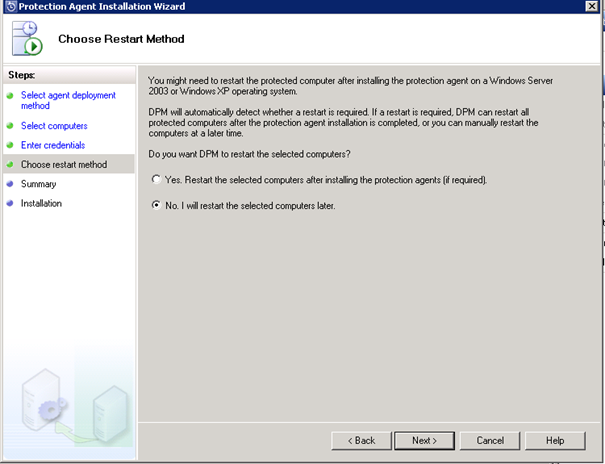605x464 pixels.
Task: Open Help for the wizard
Action: [555, 440]
